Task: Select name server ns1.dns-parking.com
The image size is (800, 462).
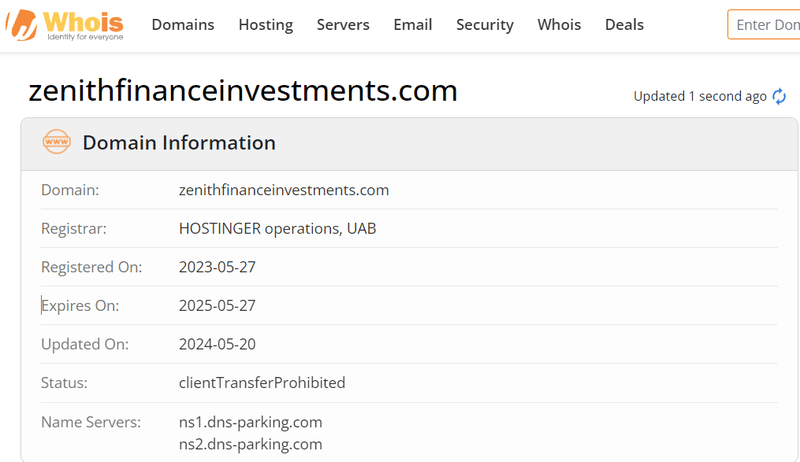Action: click(x=251, y=422)
